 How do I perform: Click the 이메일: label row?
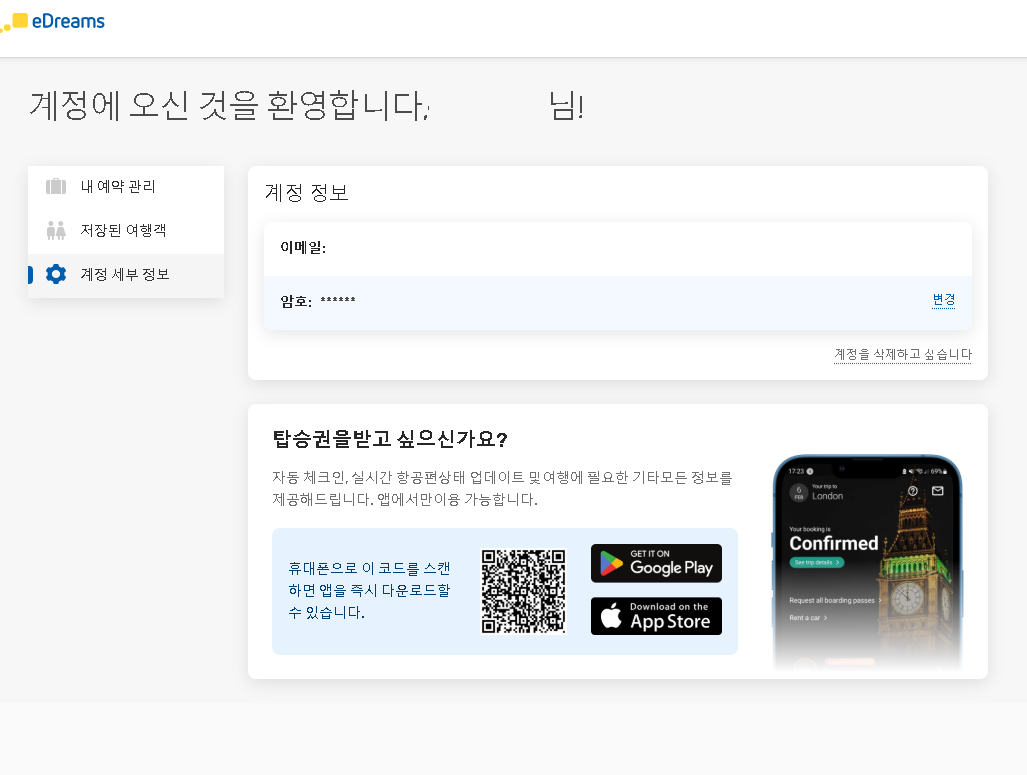618,248
